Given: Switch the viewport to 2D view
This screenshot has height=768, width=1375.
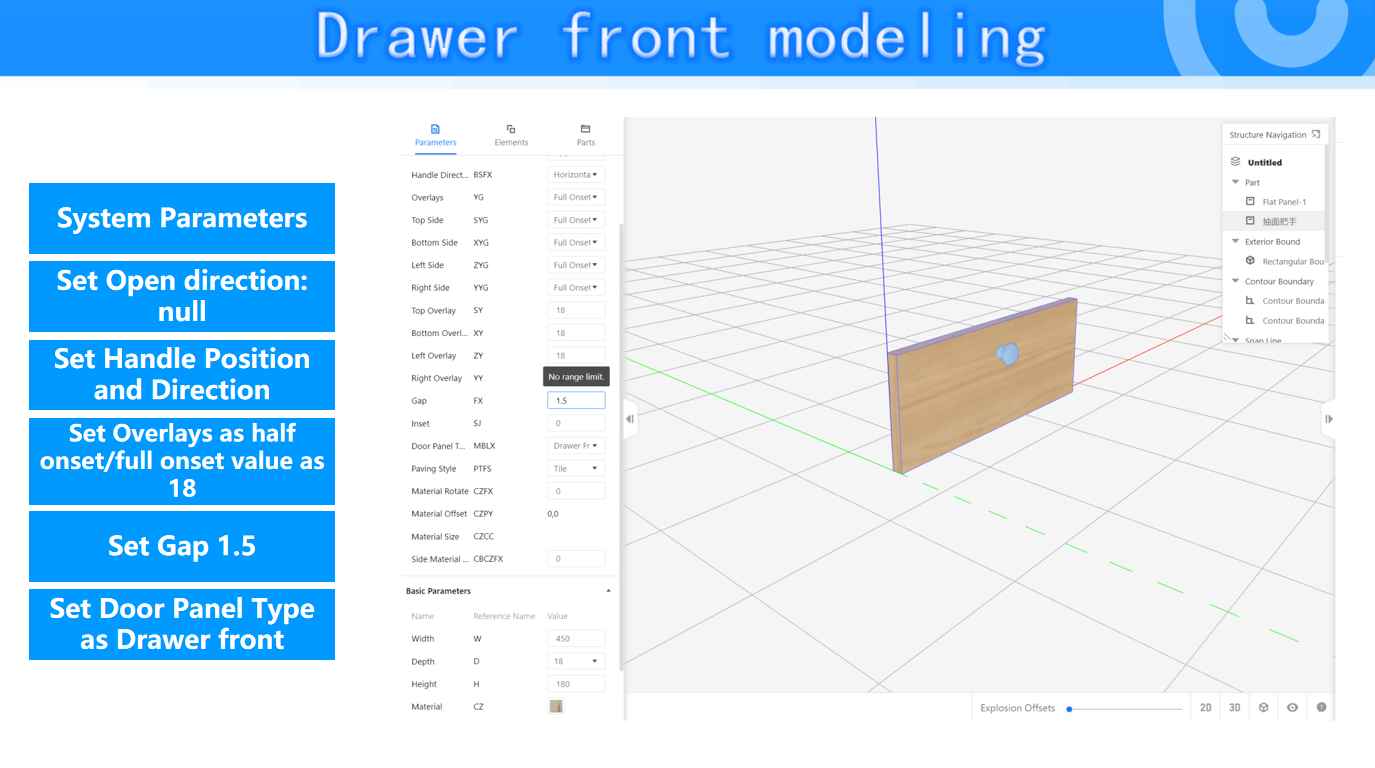Looking at the screenshot, I should pos(1206,708).
